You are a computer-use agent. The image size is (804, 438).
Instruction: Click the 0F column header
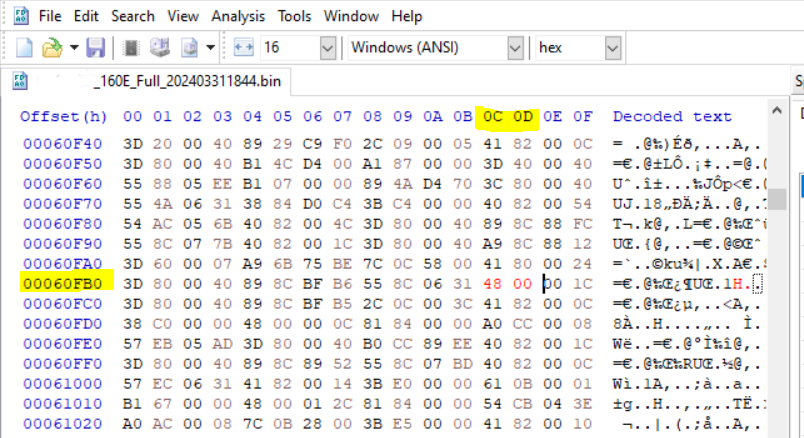582,116
